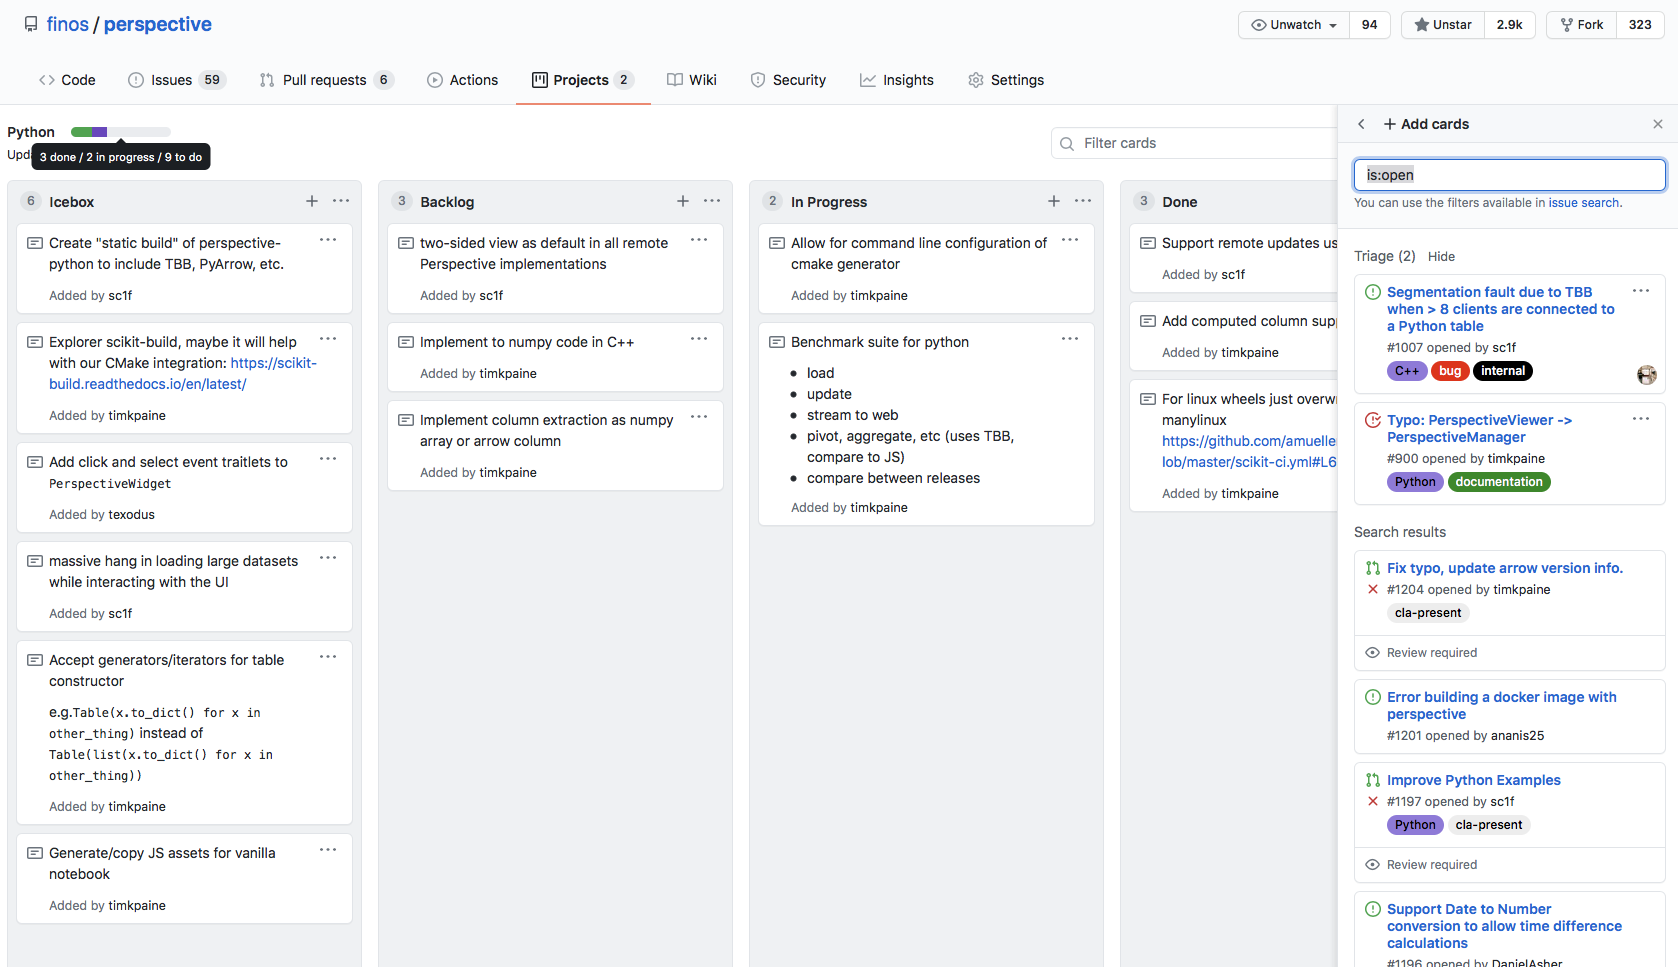Open menu for static build card

[328, 240]
